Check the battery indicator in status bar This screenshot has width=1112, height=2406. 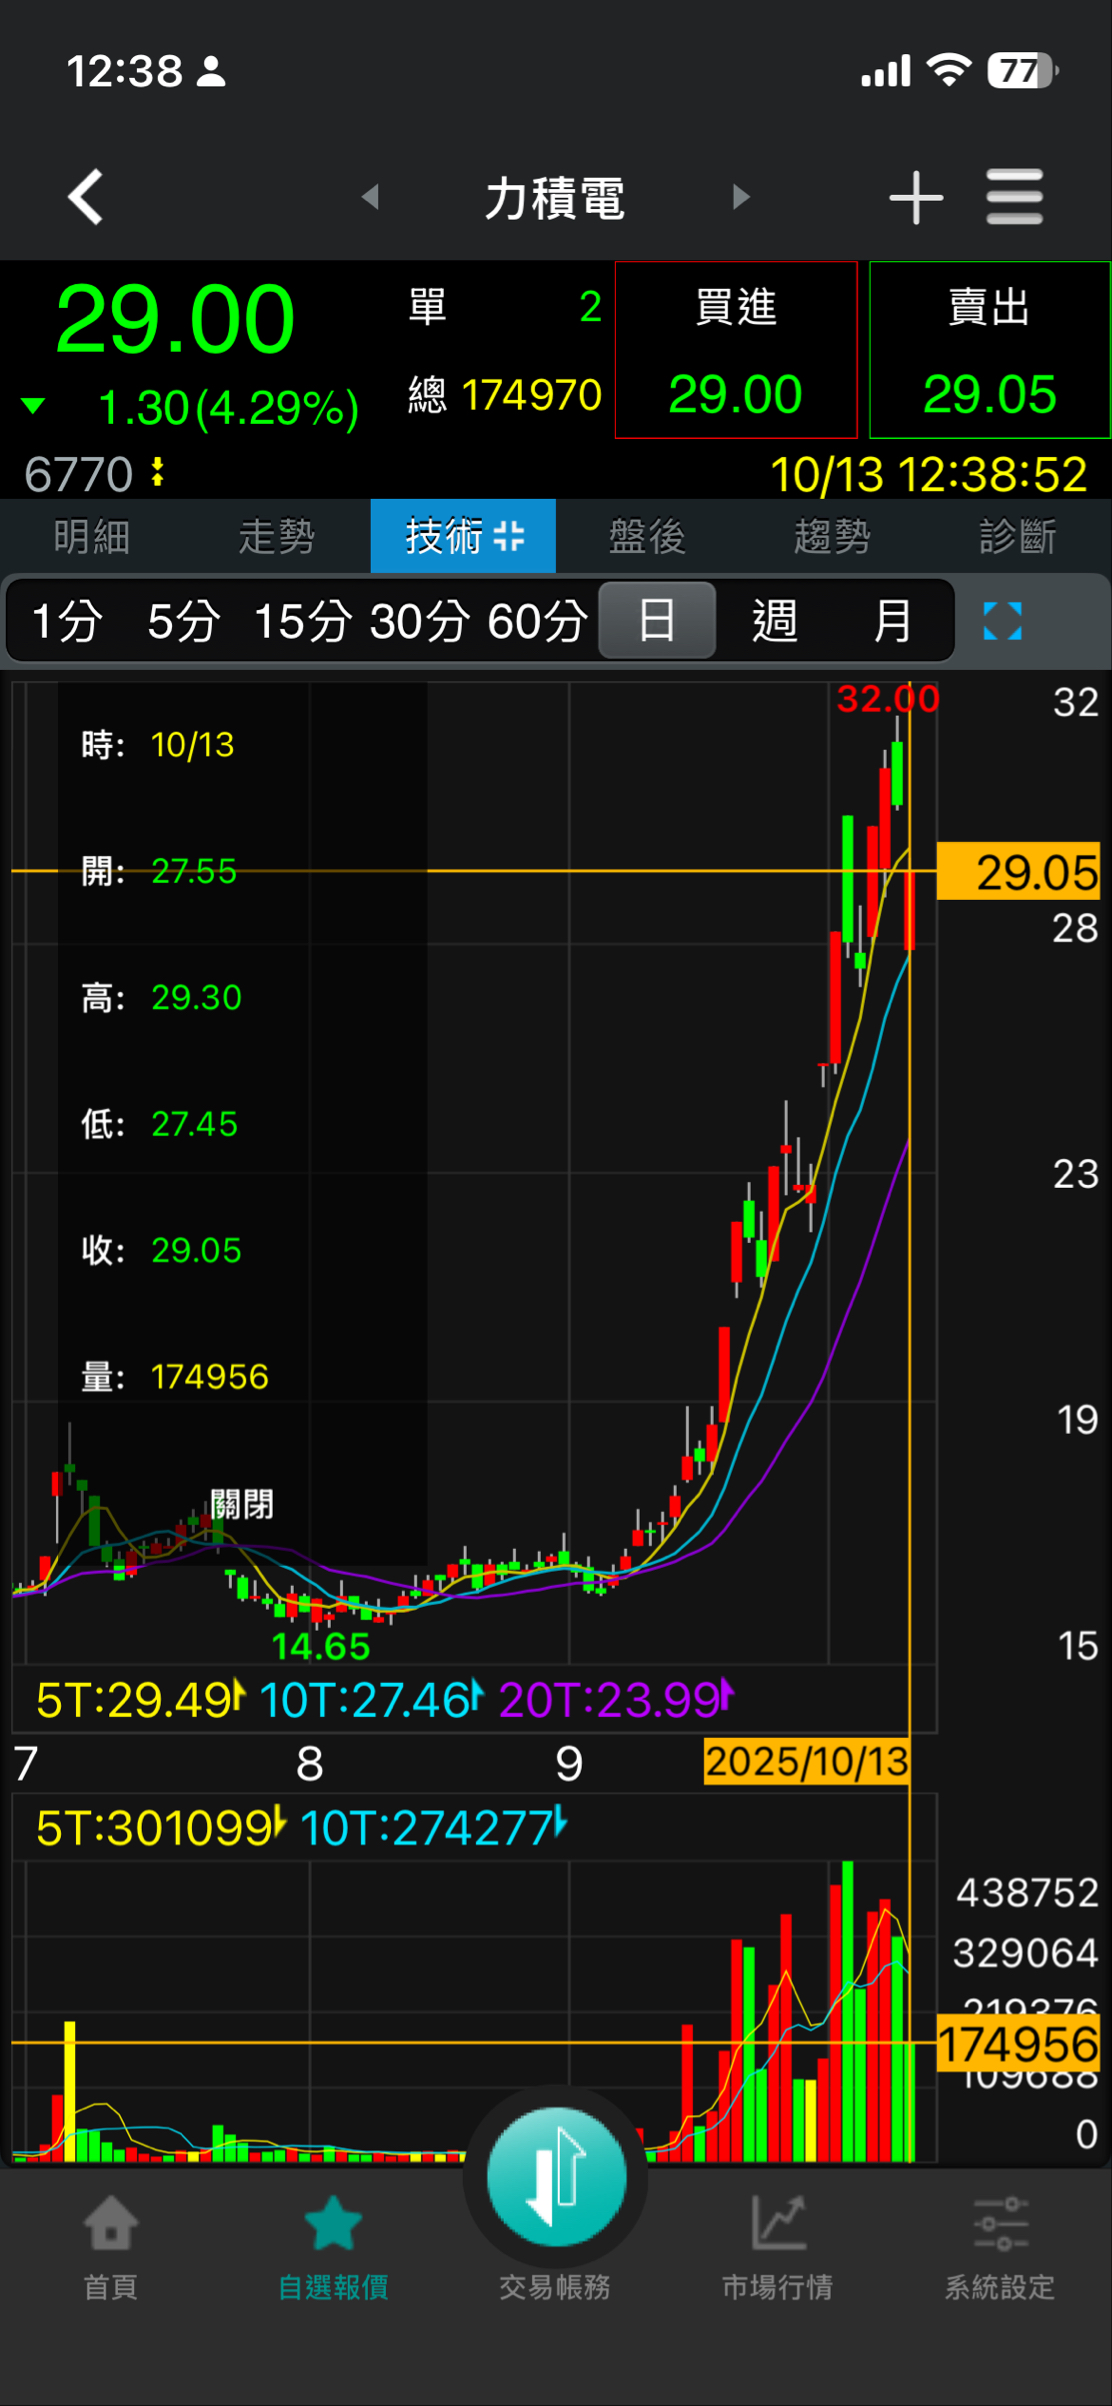pos(1022,71)
